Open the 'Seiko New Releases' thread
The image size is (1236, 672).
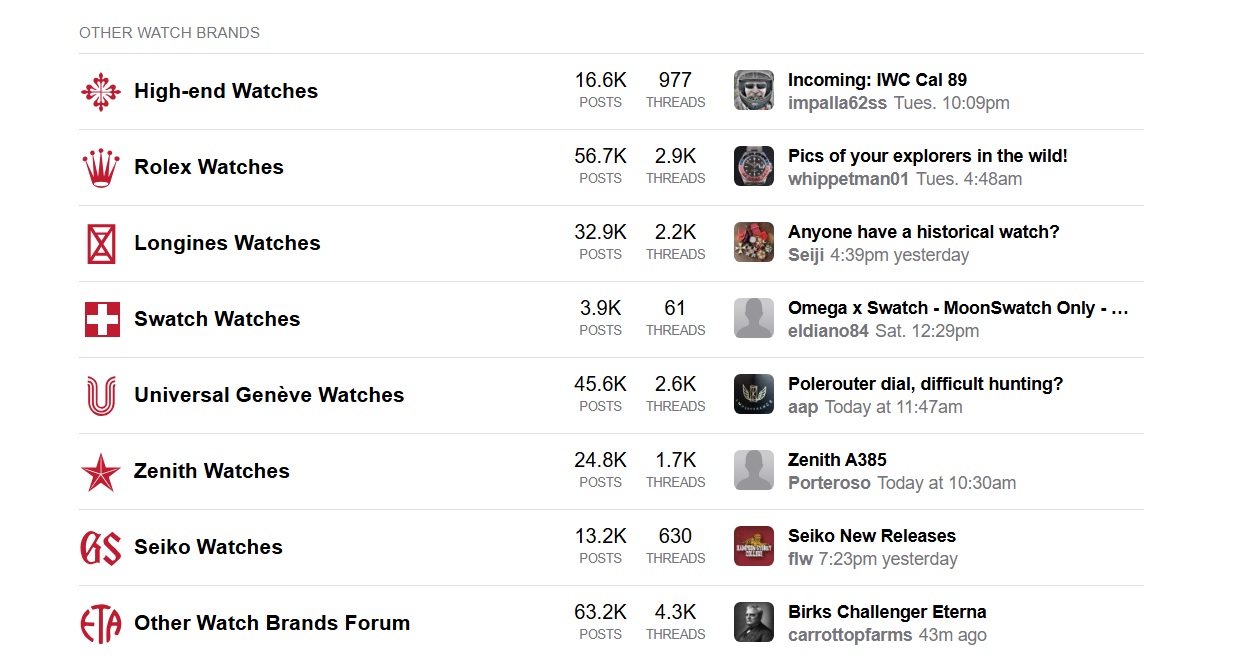point(871,536)
